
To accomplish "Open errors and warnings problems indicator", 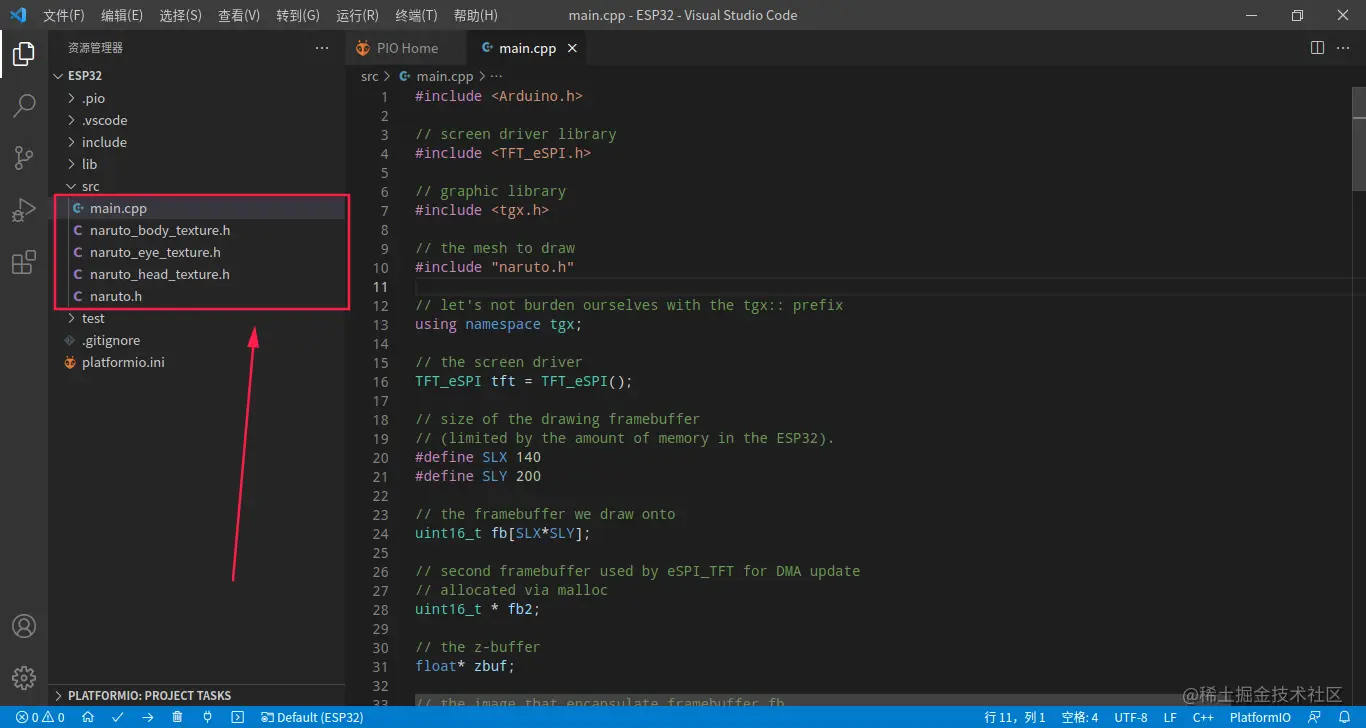I will coord(40,717).
